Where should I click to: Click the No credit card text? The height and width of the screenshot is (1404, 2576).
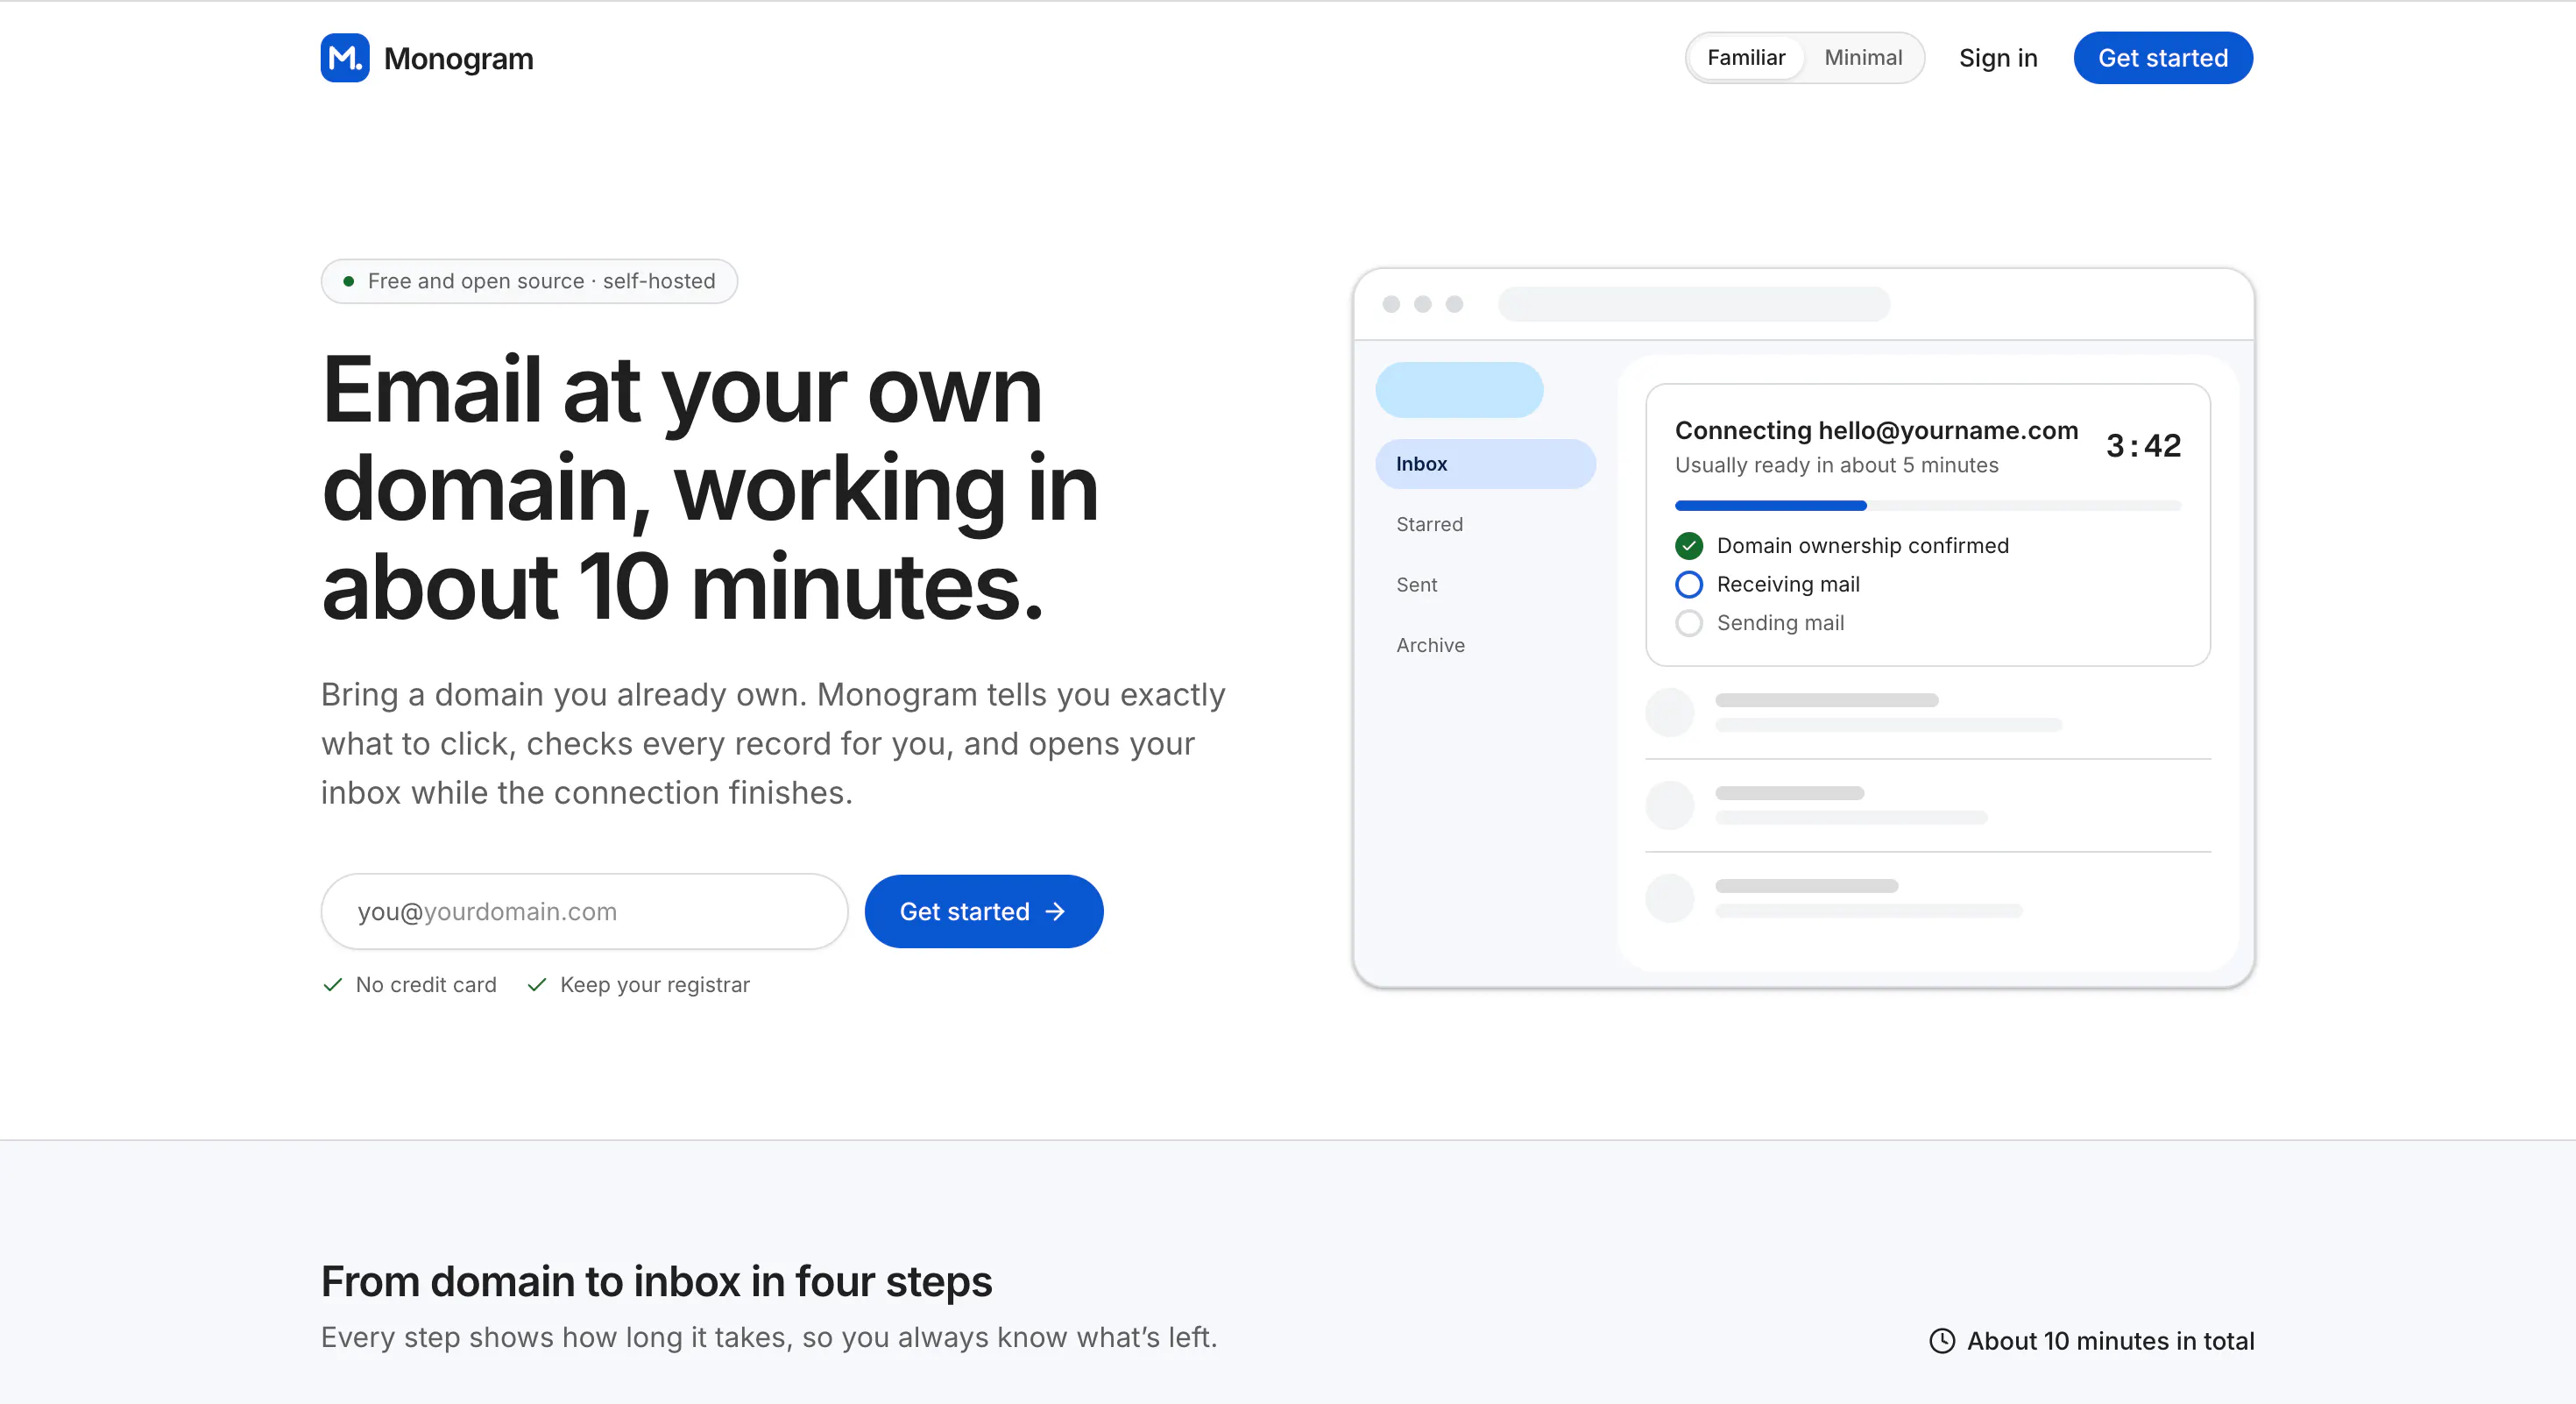pyautogui.click(x=426, y=985)
